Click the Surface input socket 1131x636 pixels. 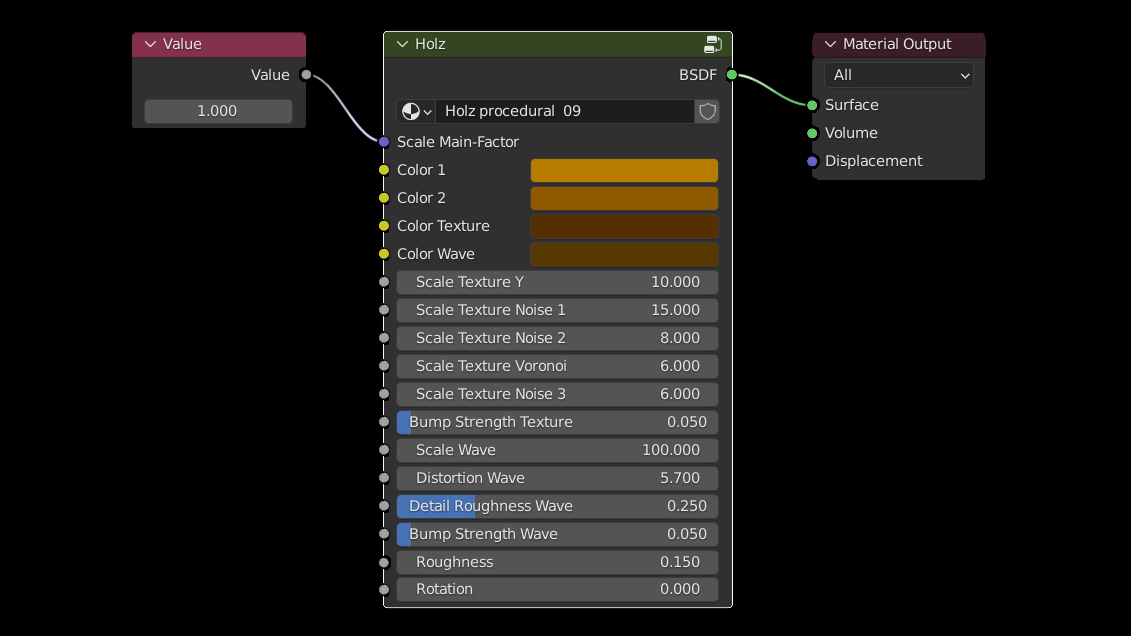tap(812, 105)
